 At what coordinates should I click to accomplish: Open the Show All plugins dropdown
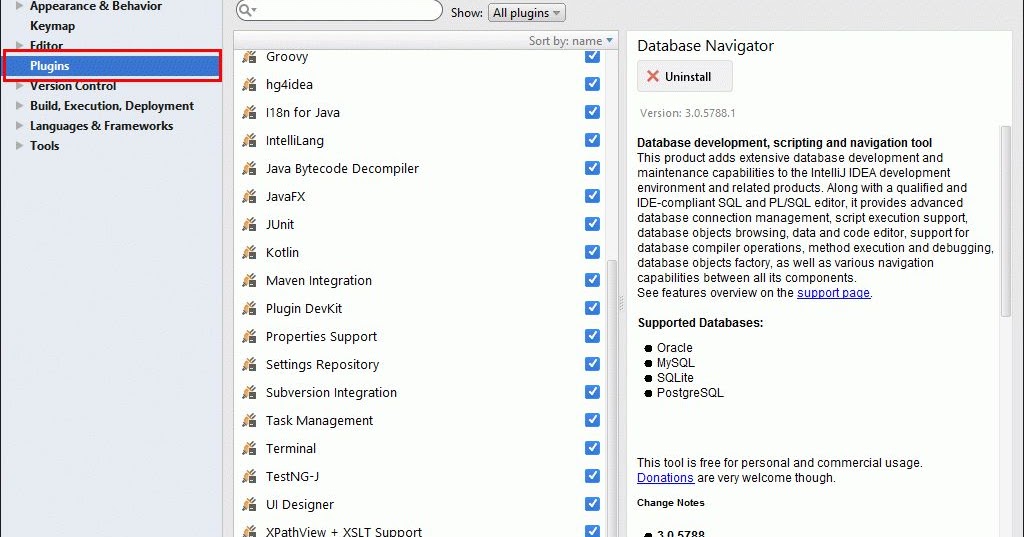pyautogui.click(x=526, y=13)
